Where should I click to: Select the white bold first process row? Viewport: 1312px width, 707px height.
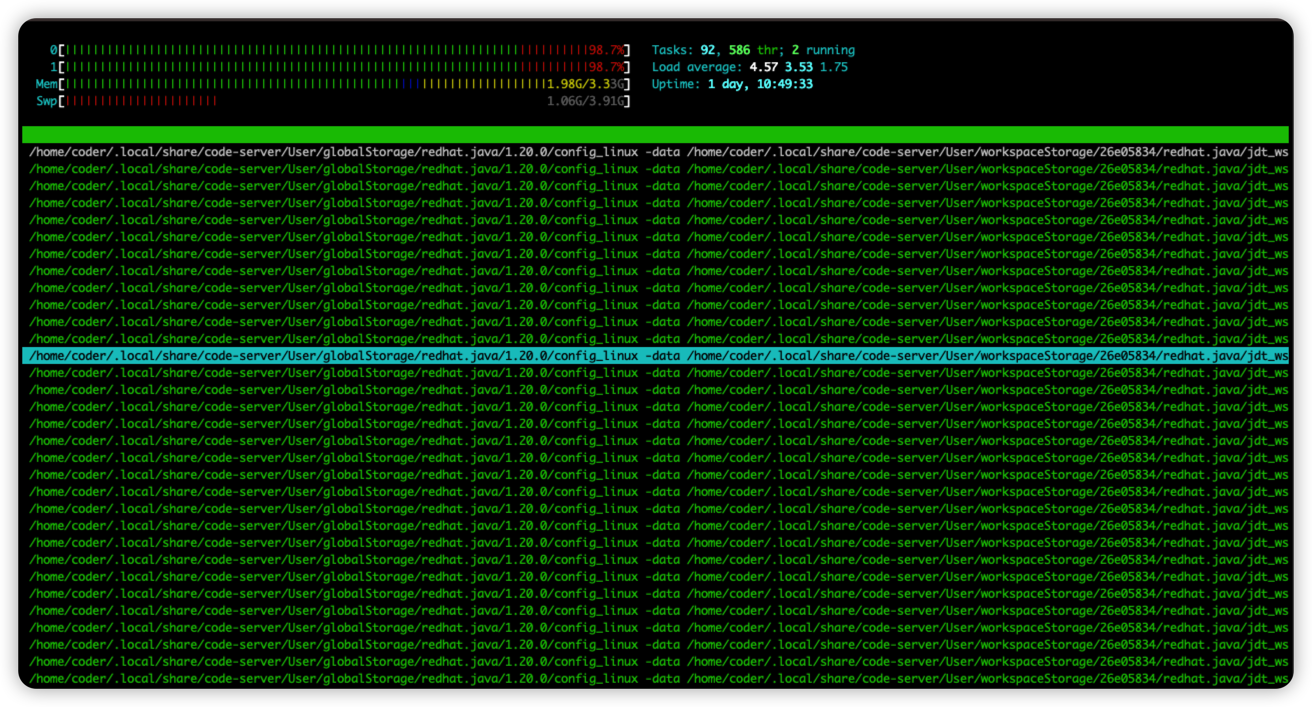click(x=656, y=152)
